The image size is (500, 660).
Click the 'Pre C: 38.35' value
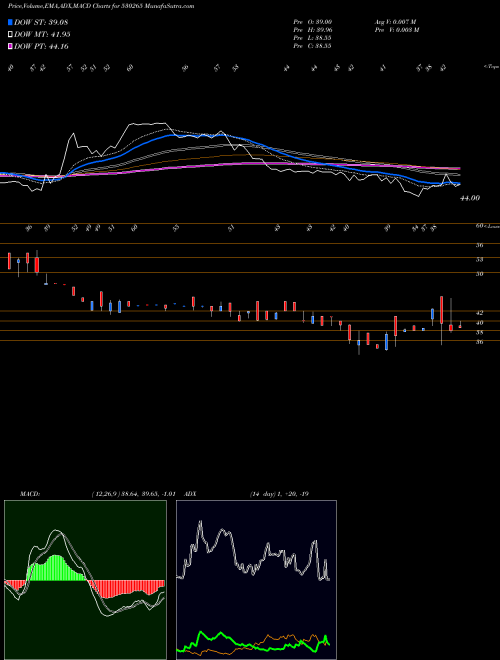[x=313, y=46]
